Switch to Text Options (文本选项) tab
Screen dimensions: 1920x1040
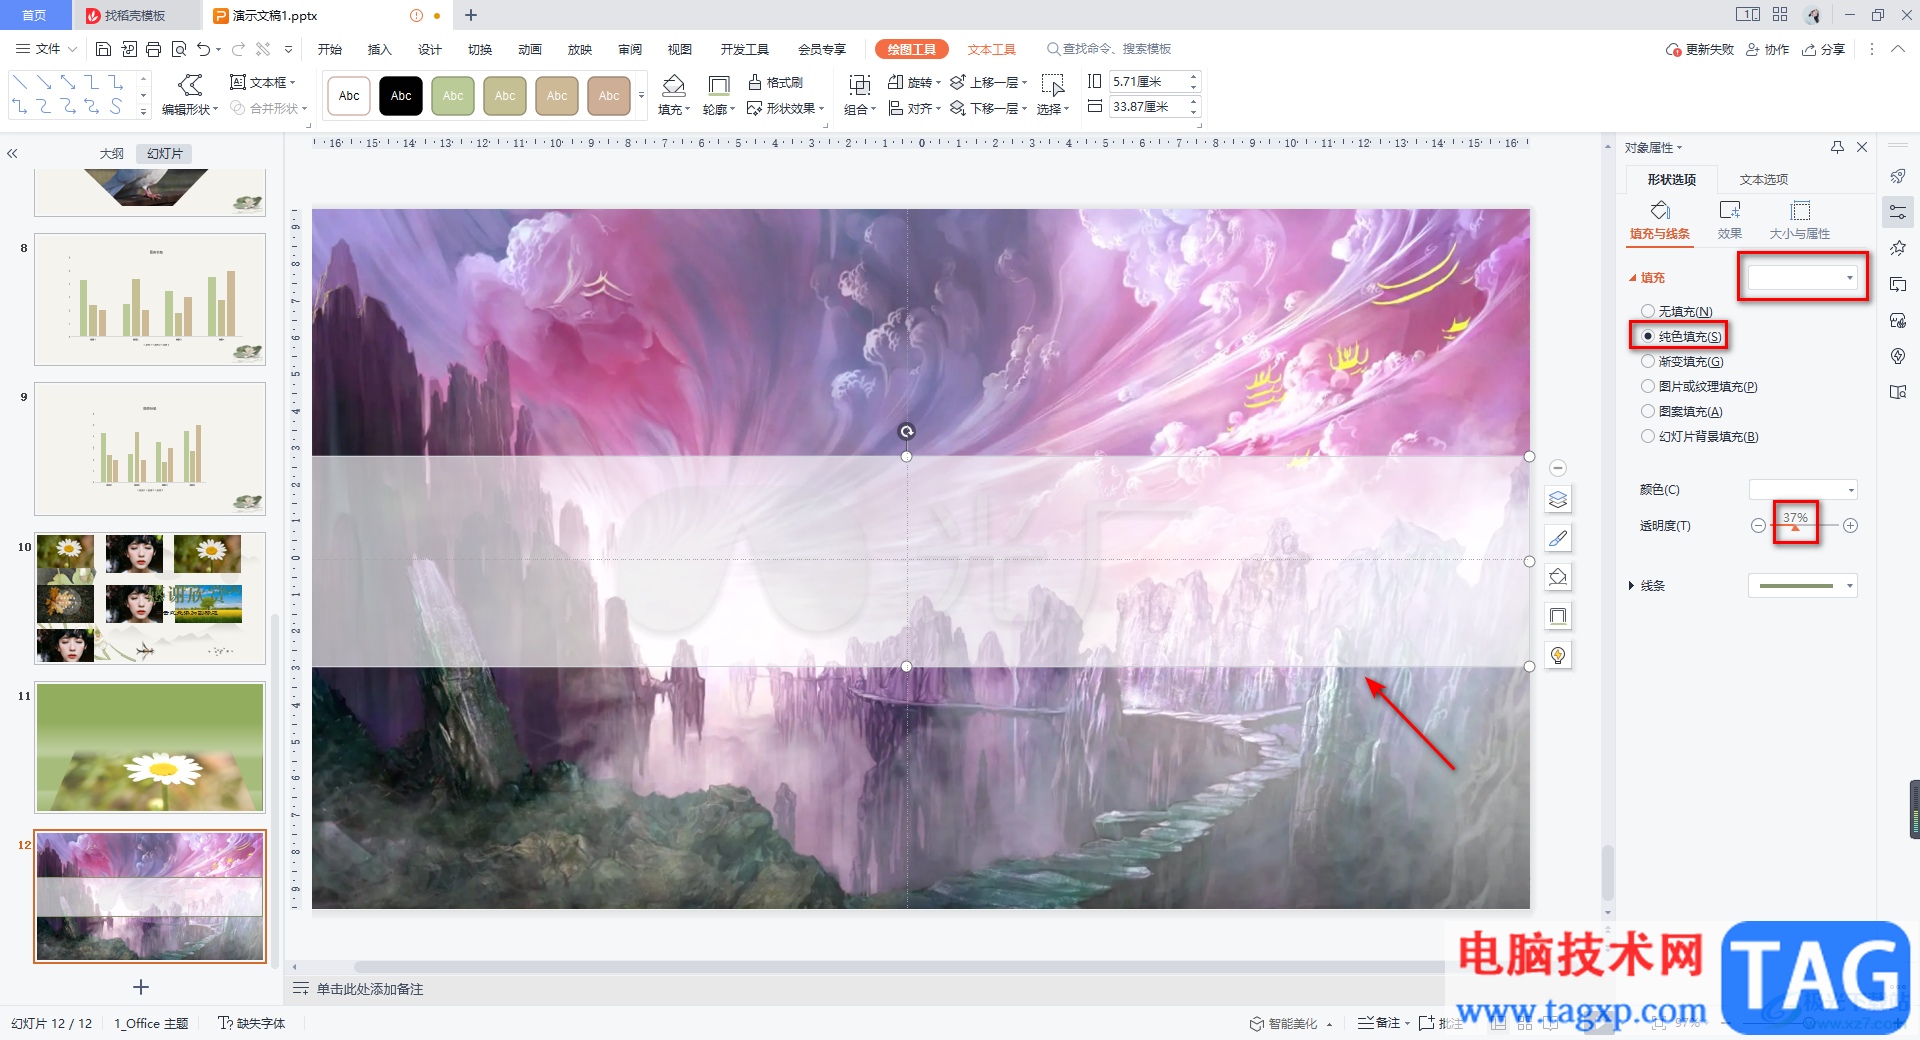1764,179
